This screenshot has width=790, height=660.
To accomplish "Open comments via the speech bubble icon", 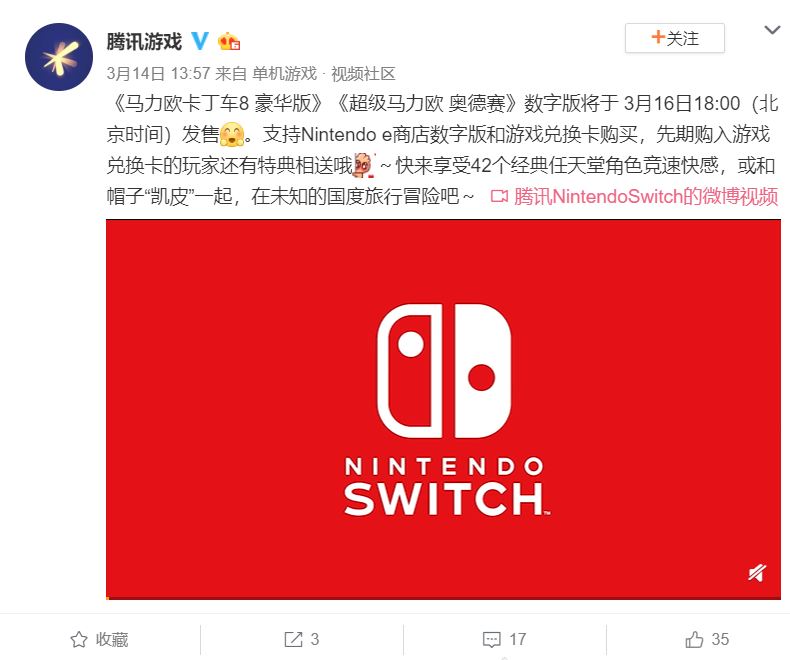I will coord(492,639).
